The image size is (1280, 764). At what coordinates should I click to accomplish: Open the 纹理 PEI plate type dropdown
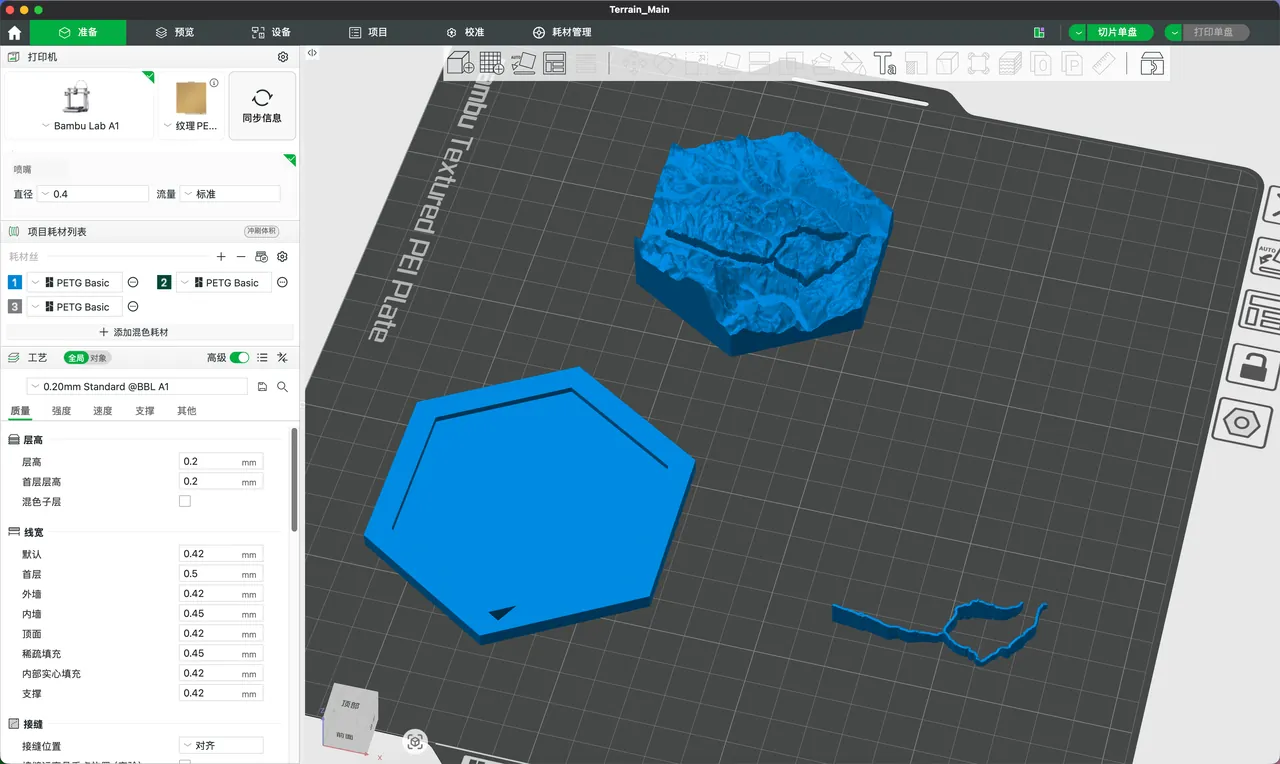[x=191, y=126]
